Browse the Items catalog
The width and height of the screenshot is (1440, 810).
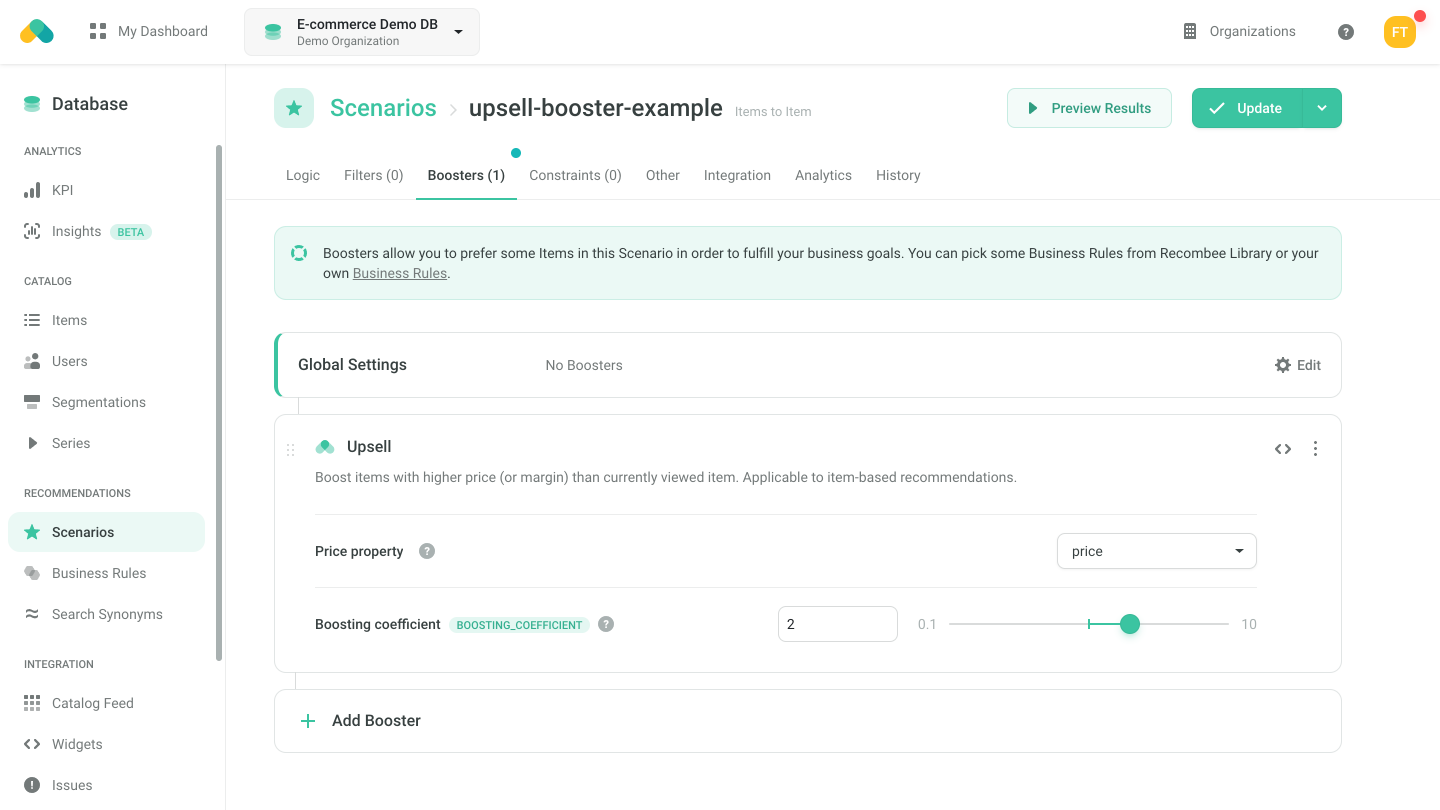pos(71,320)
